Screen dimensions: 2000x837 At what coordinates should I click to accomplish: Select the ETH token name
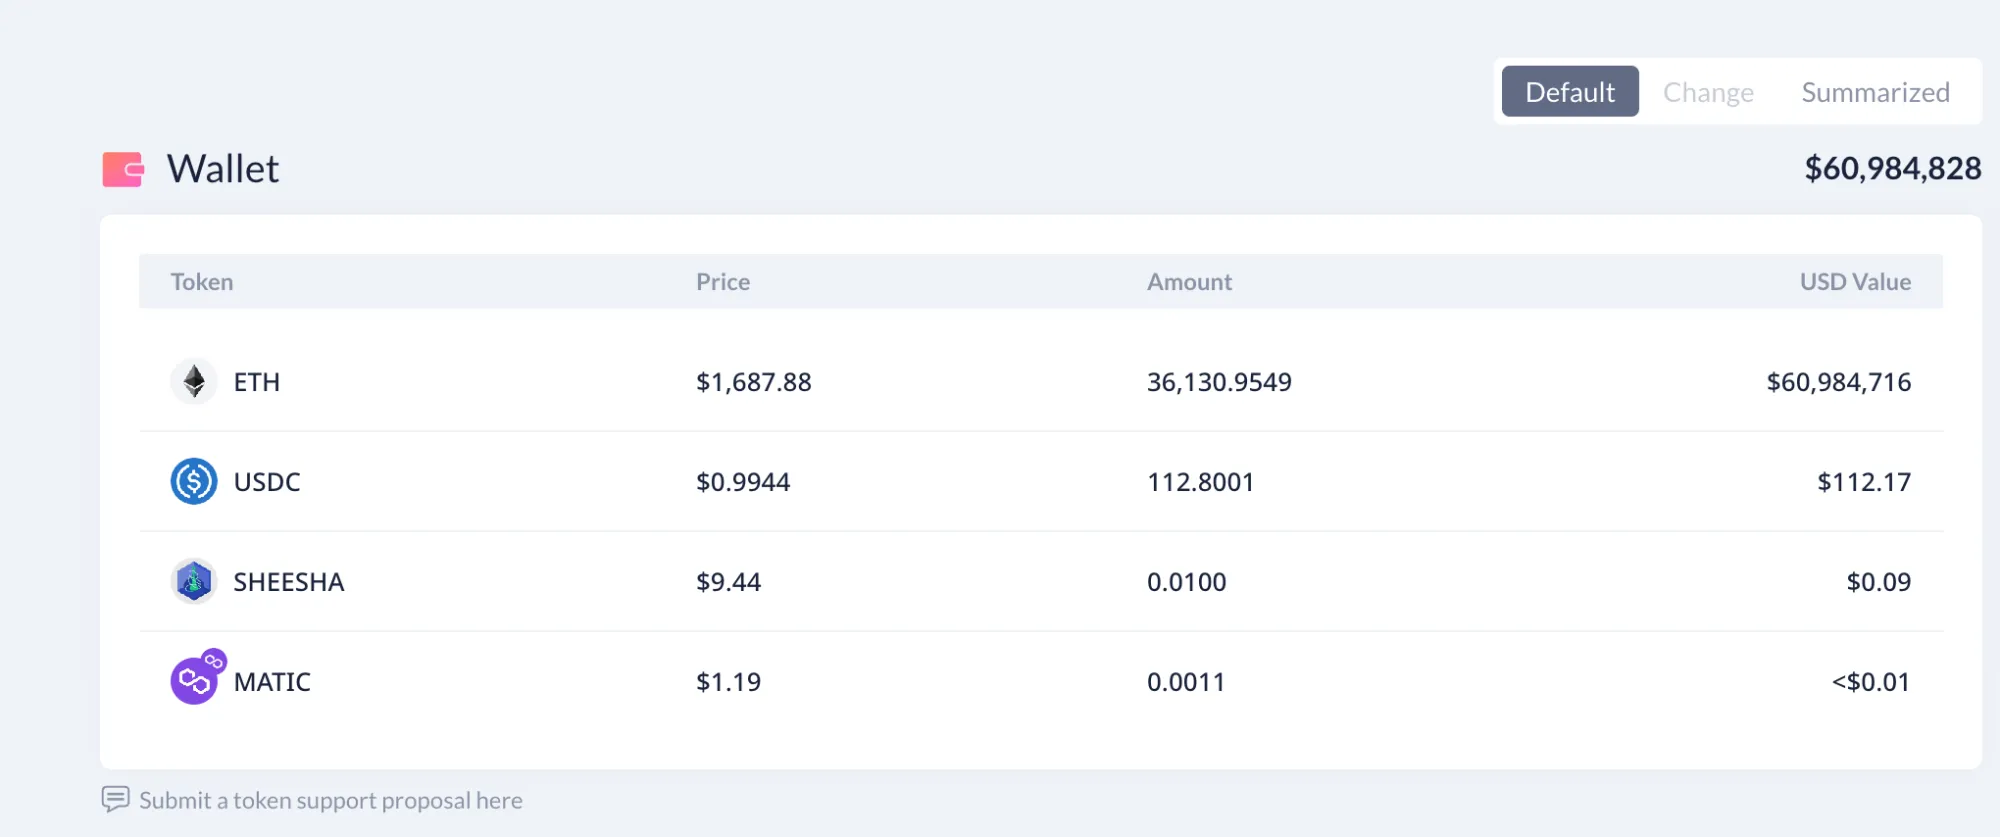(x=257, y=382)
